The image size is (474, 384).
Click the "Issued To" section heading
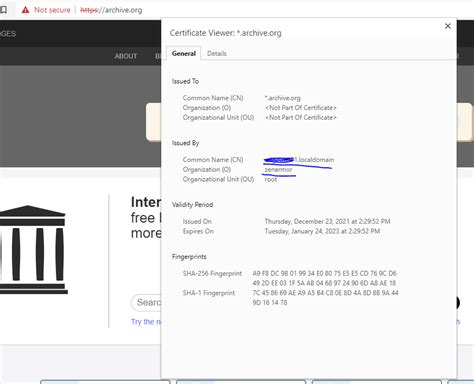coord(185,81)
